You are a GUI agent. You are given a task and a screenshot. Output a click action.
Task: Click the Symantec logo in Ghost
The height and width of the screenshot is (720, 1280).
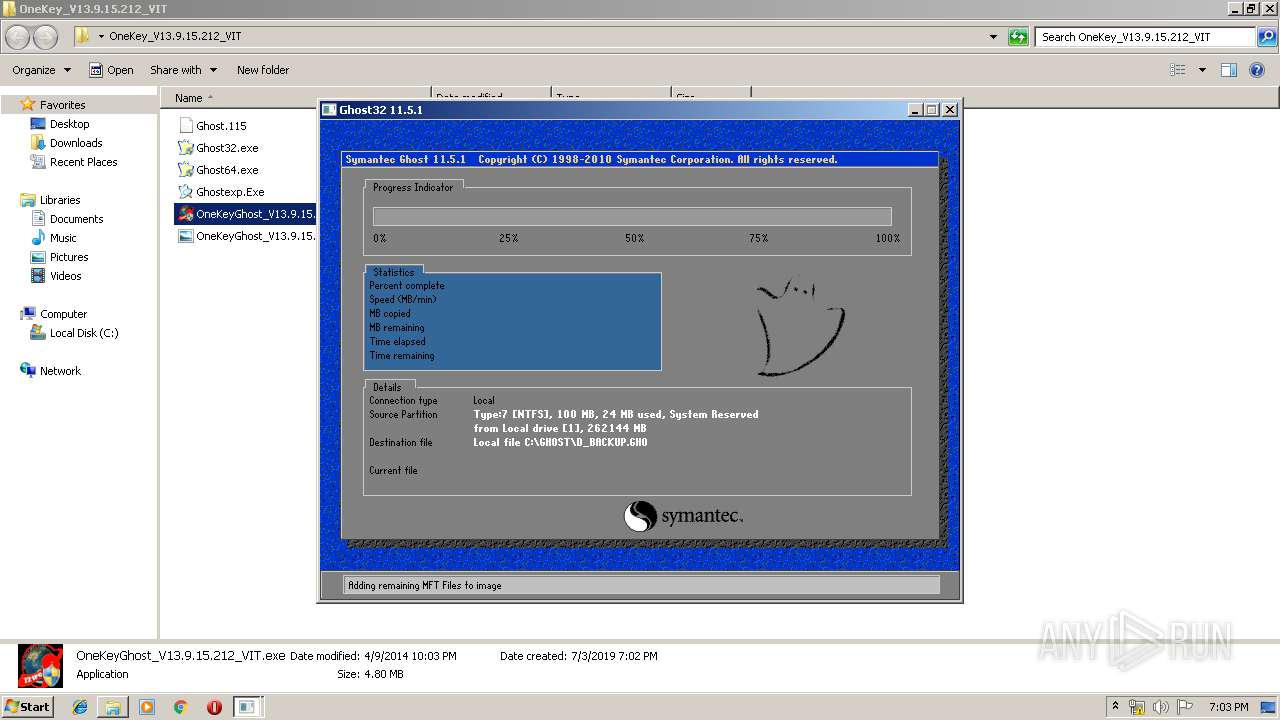pos(683,516)
